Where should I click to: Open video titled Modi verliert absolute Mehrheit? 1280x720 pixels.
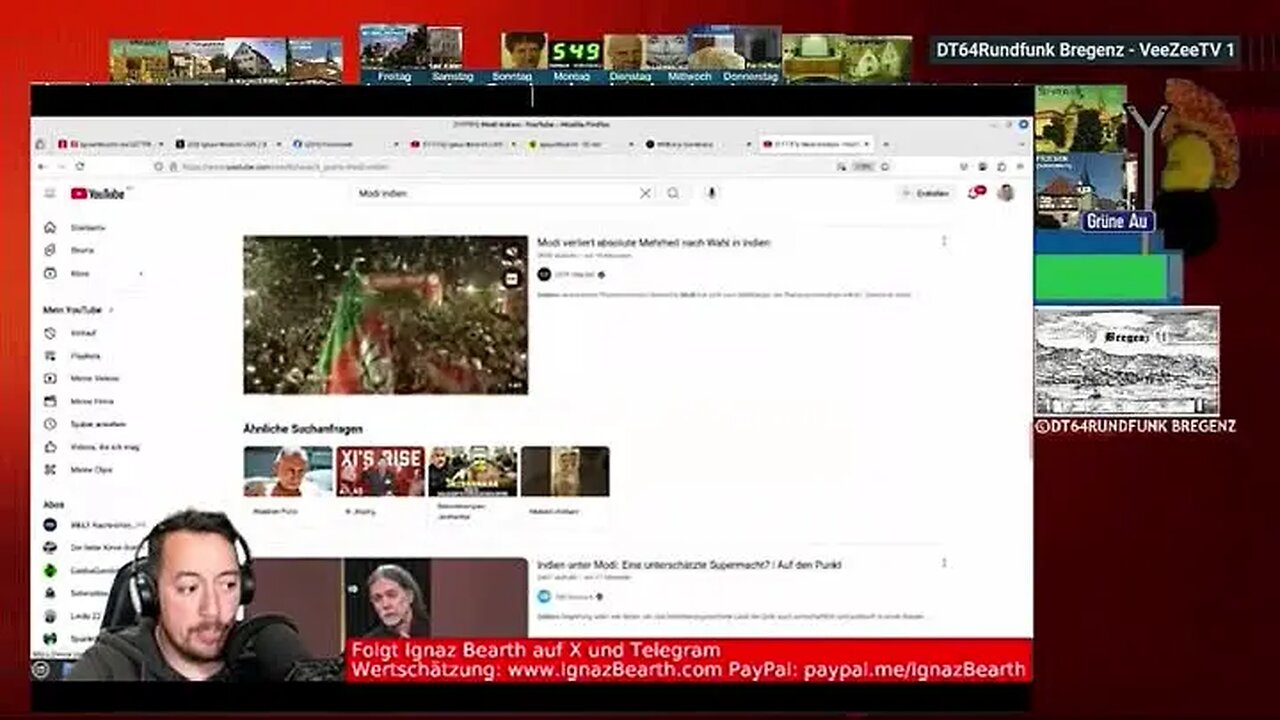tap(654, 243)
